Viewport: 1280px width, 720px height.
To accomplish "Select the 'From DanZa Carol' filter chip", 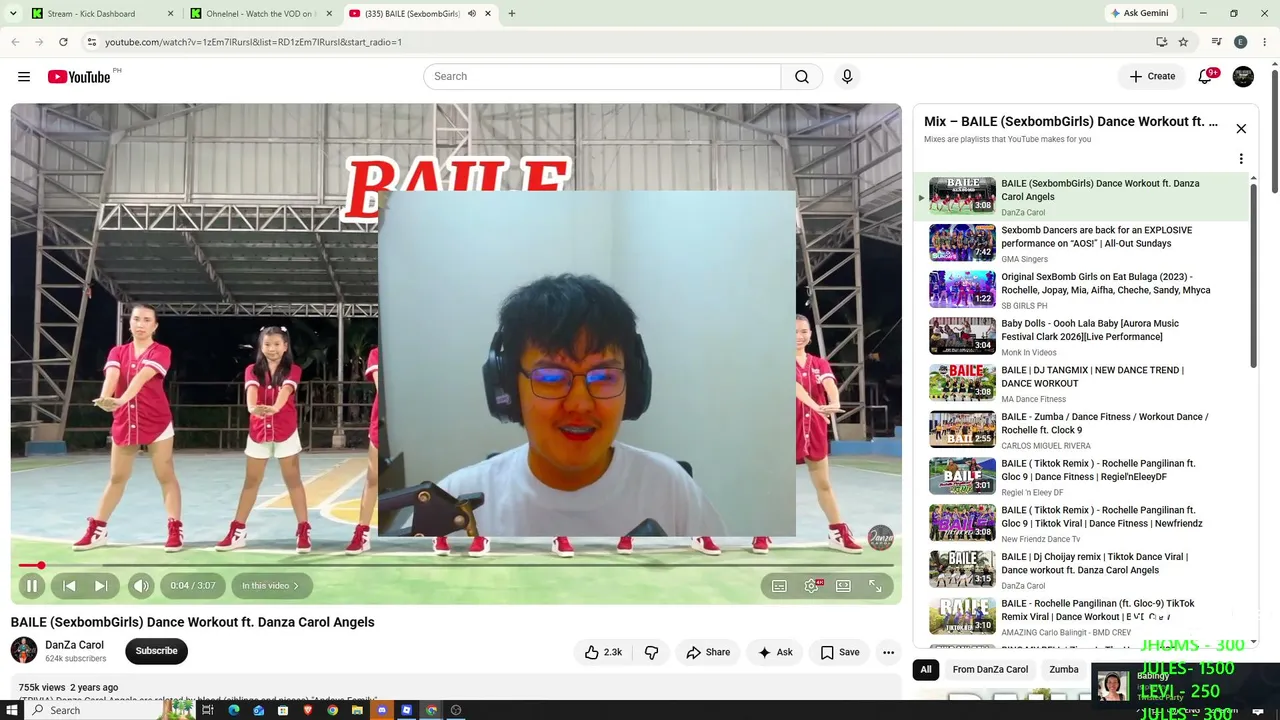I will click(x=990, y=670).
